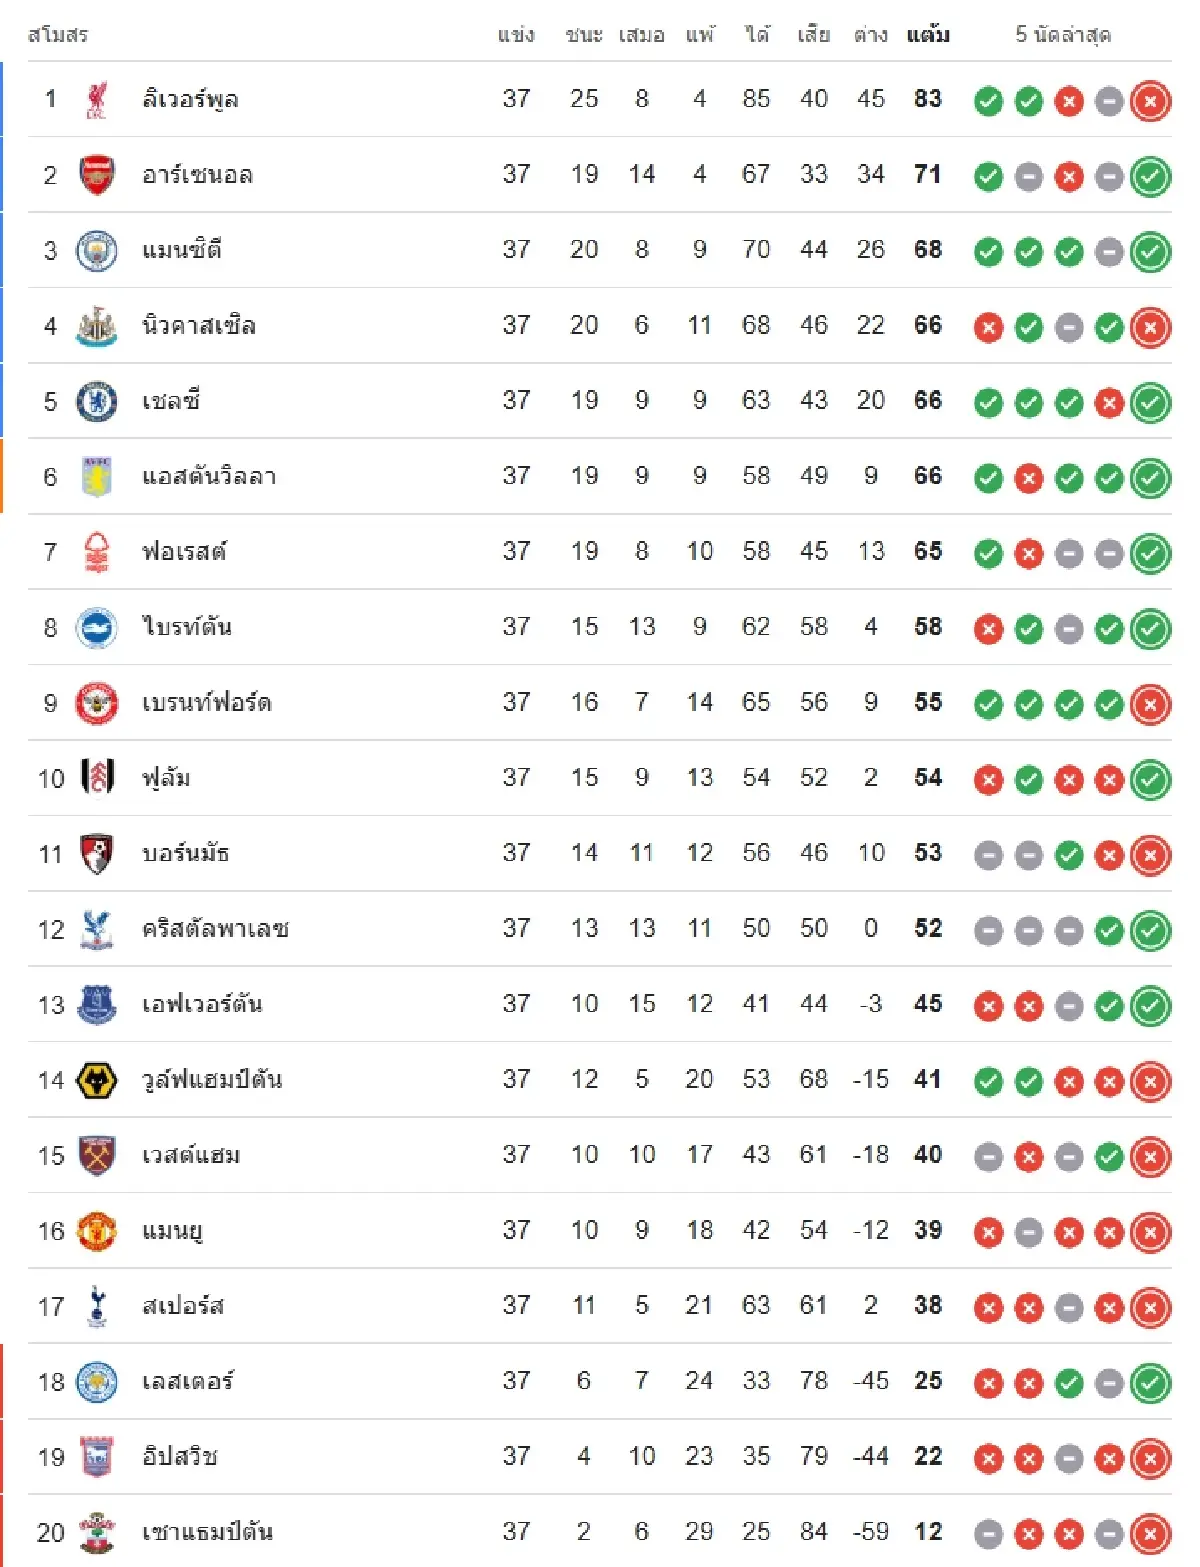Open the ลิเวอร์พูล team link
The height and width of the screenshot is (1567, 1200).
190,99
